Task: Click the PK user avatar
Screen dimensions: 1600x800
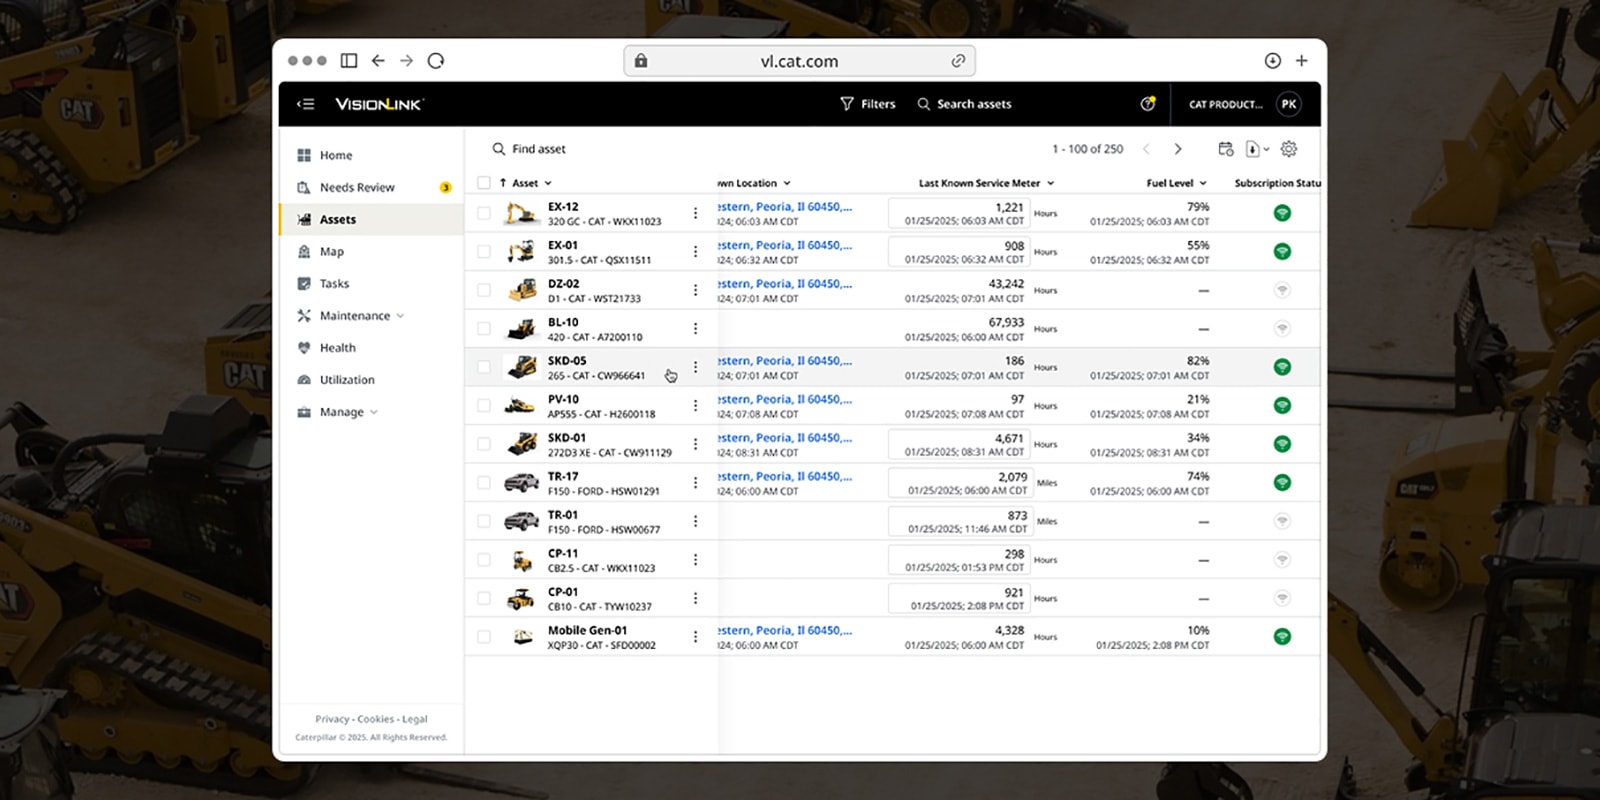Action: click(x=1289, y=104)
